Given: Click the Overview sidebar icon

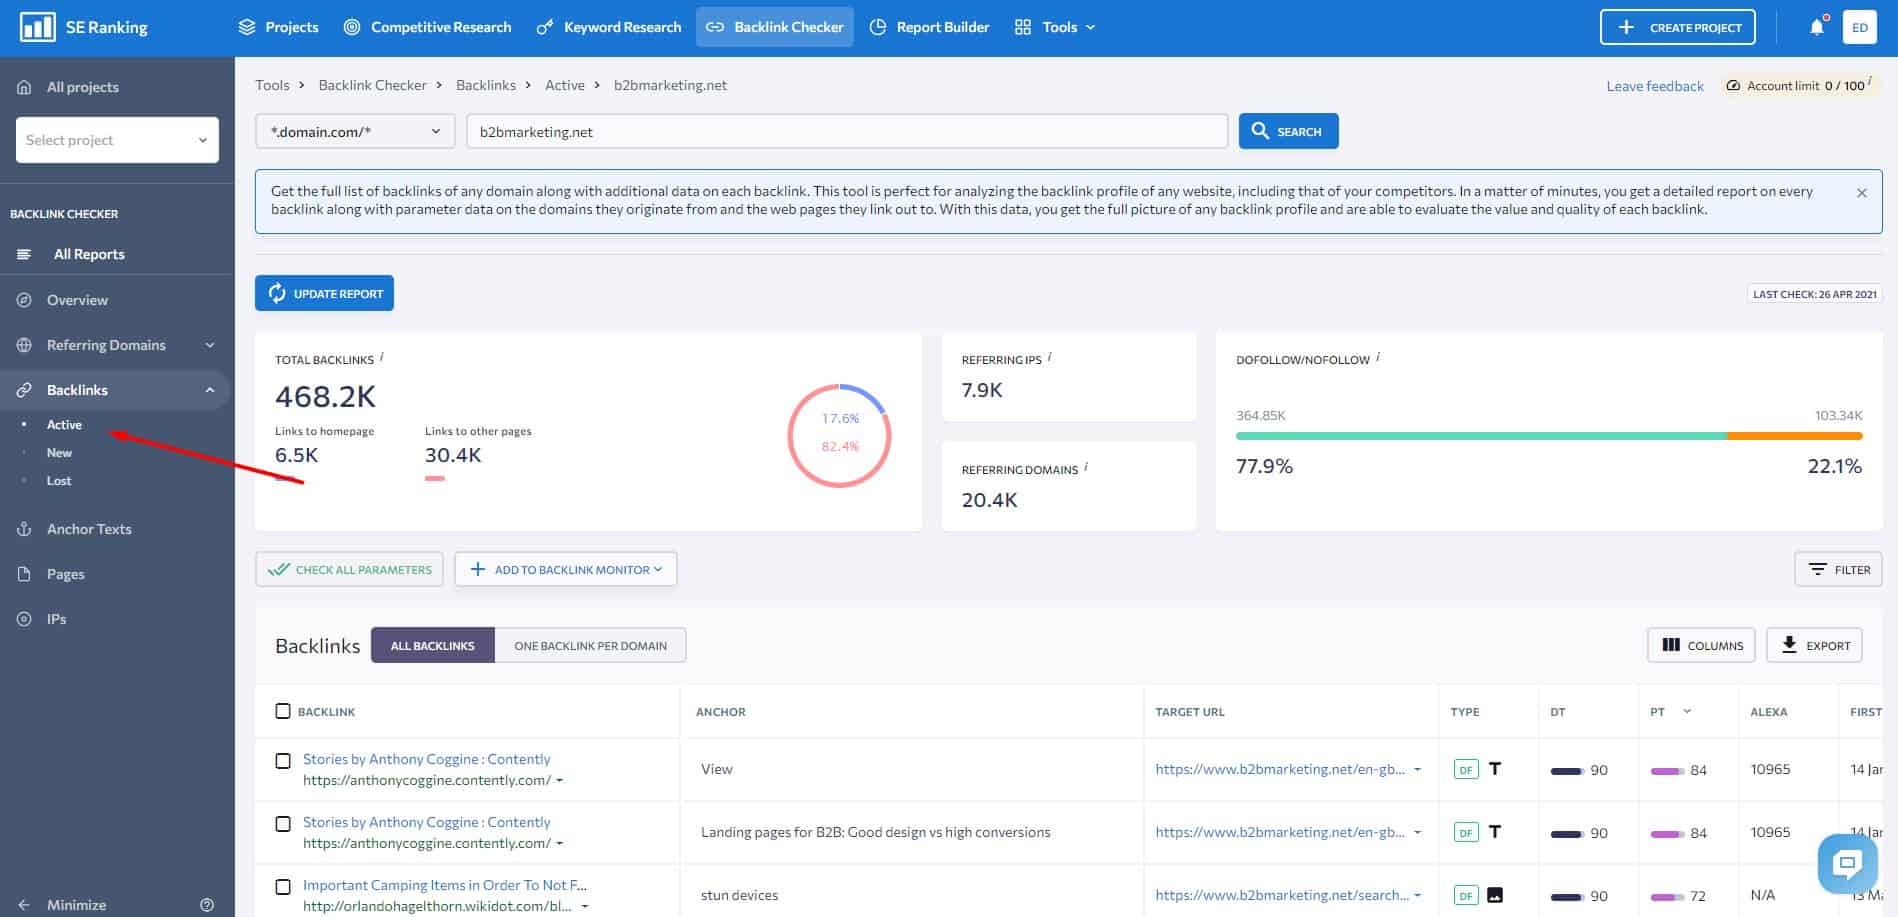Looking at the screenshot, I should pos(24,300).
